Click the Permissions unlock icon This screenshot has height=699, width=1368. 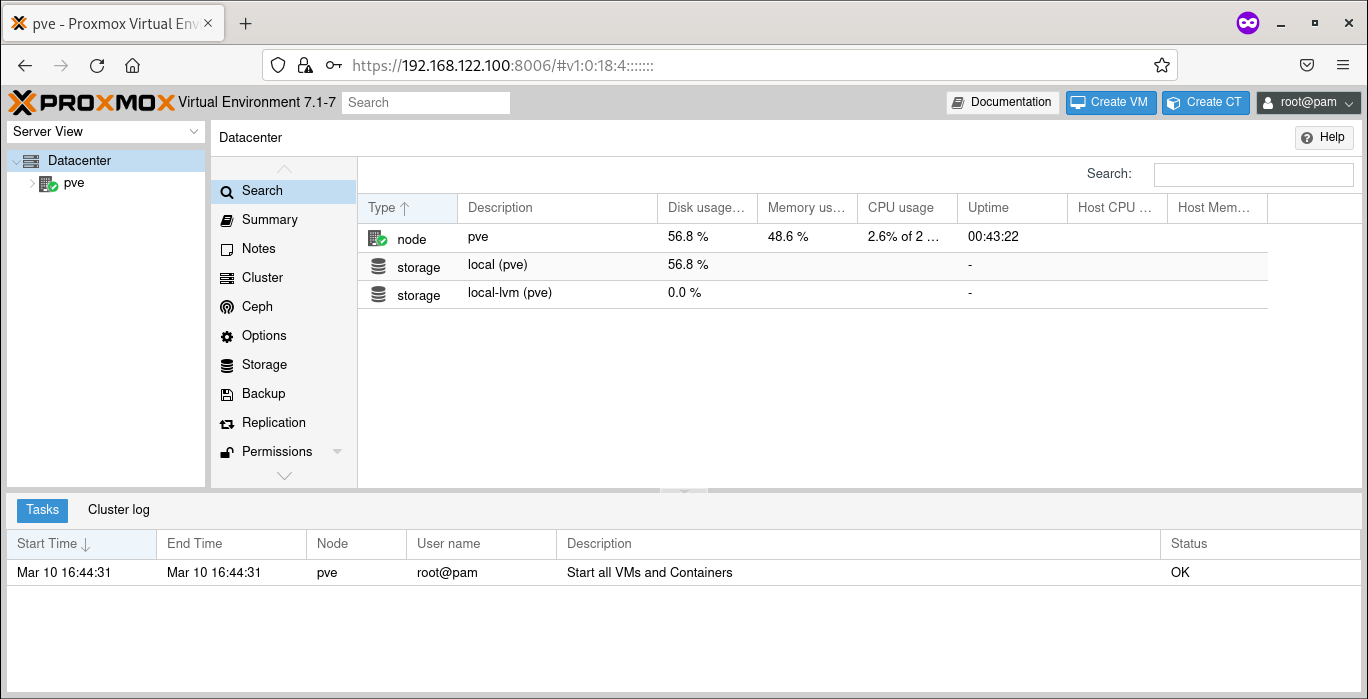tap(227, 453)
